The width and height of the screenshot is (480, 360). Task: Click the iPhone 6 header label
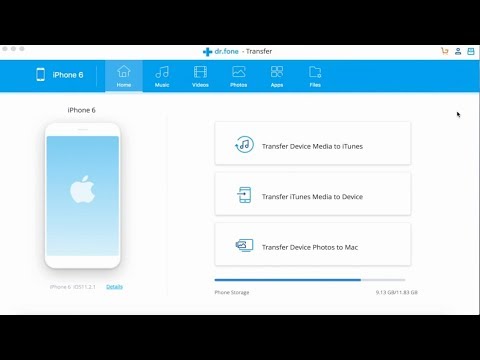68,75
